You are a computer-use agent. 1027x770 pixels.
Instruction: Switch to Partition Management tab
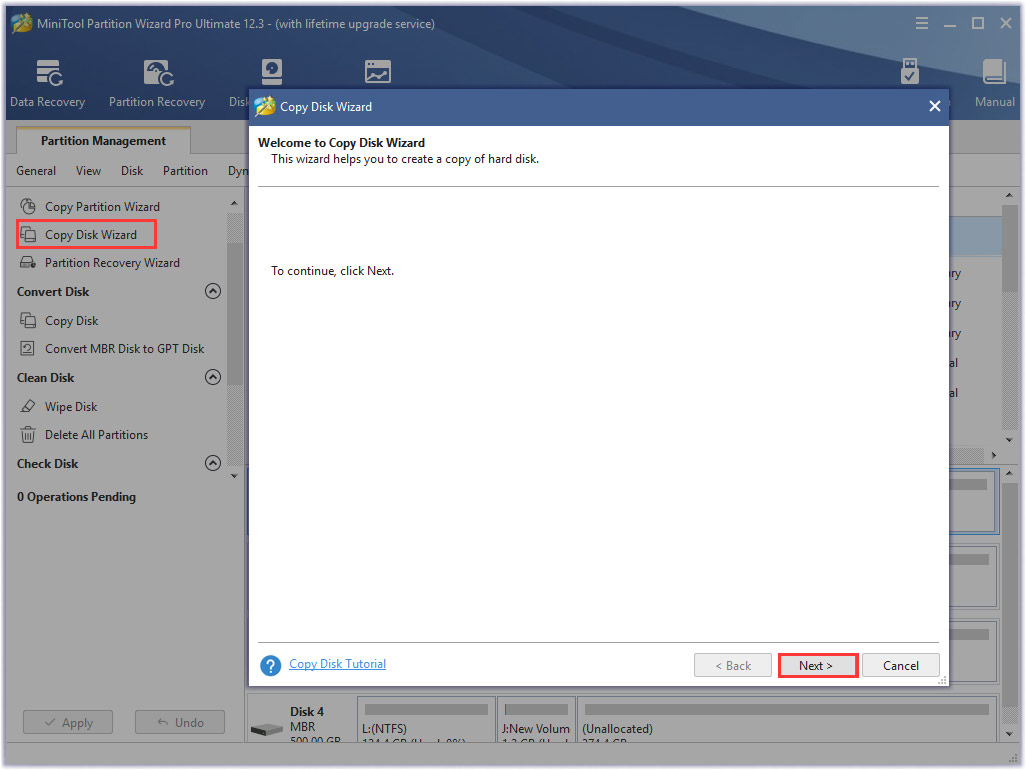103,141
